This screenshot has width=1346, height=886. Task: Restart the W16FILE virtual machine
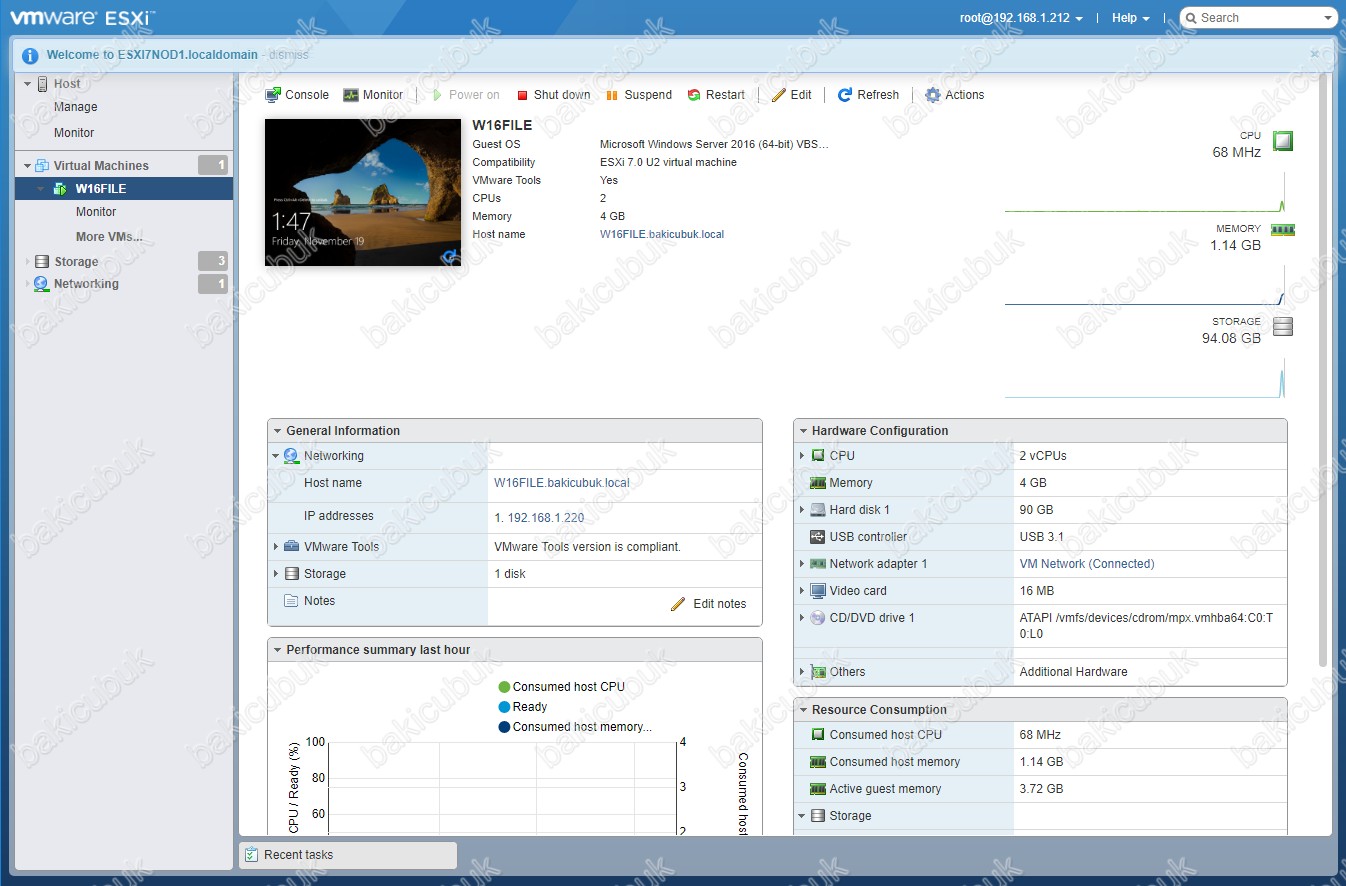(x=716, y=95)
